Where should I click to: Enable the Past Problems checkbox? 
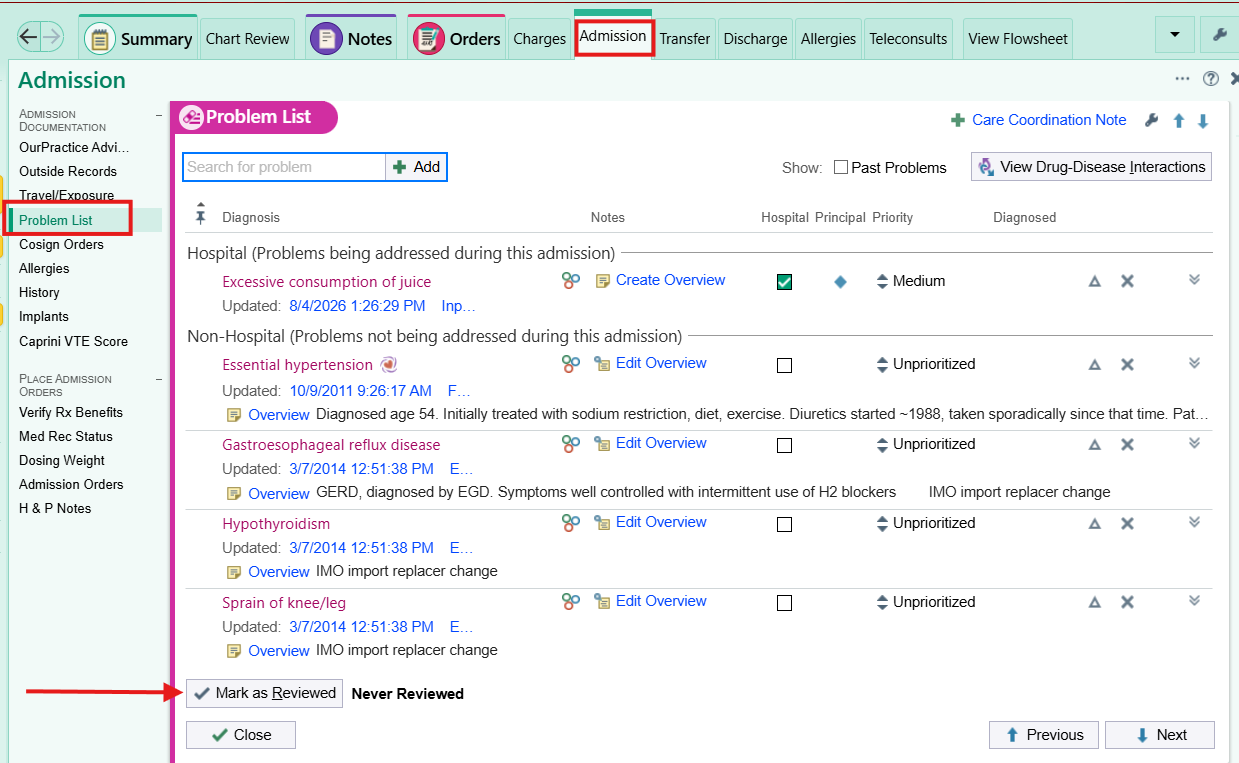[x=841, y=167]
